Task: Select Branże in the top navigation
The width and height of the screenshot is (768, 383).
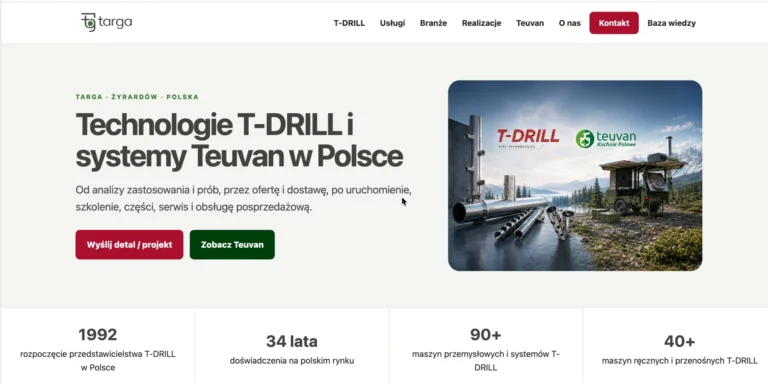Action: click(x=433, y=23)
